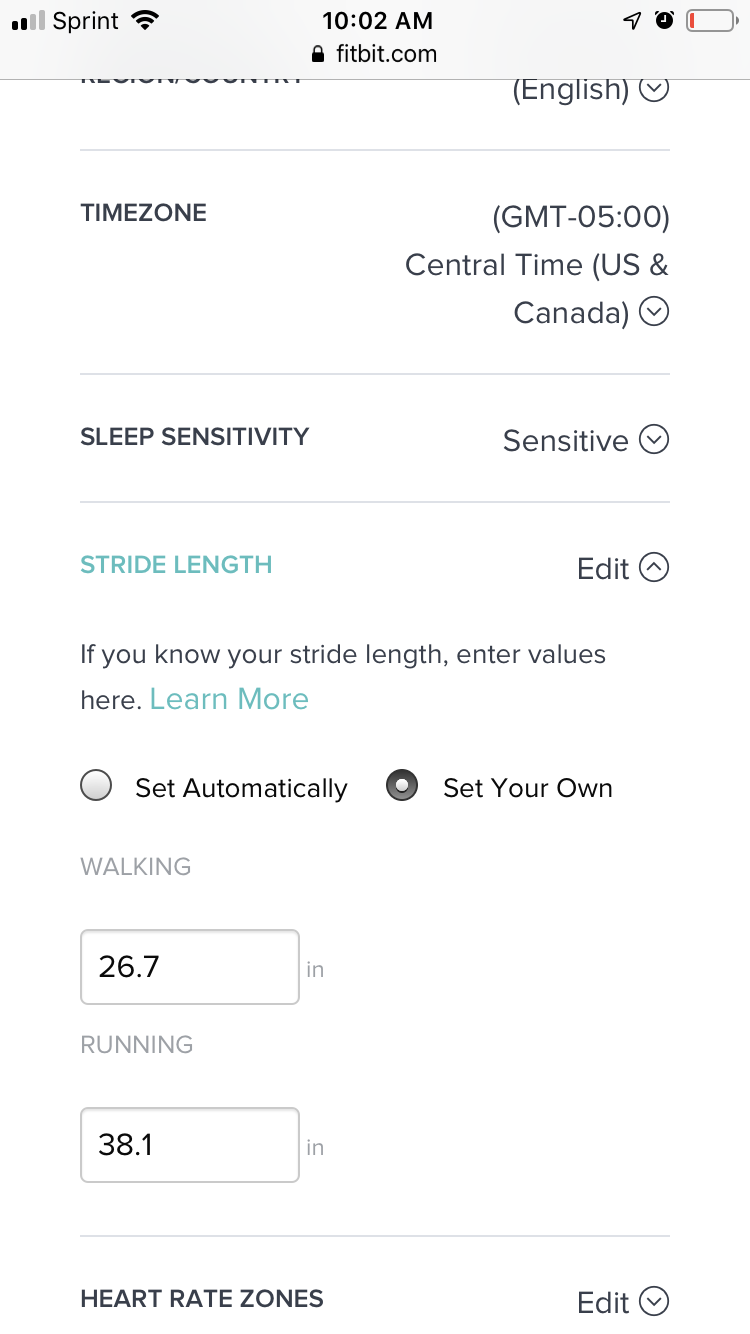This screenshot has height=1334, width=750.
Task: Select the Set Automatically radio button
Action: [x=96, y=786]
